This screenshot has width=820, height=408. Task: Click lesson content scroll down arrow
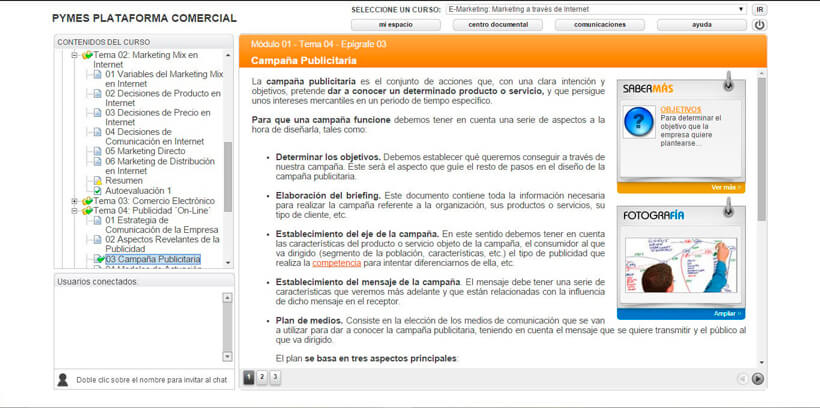761,362
